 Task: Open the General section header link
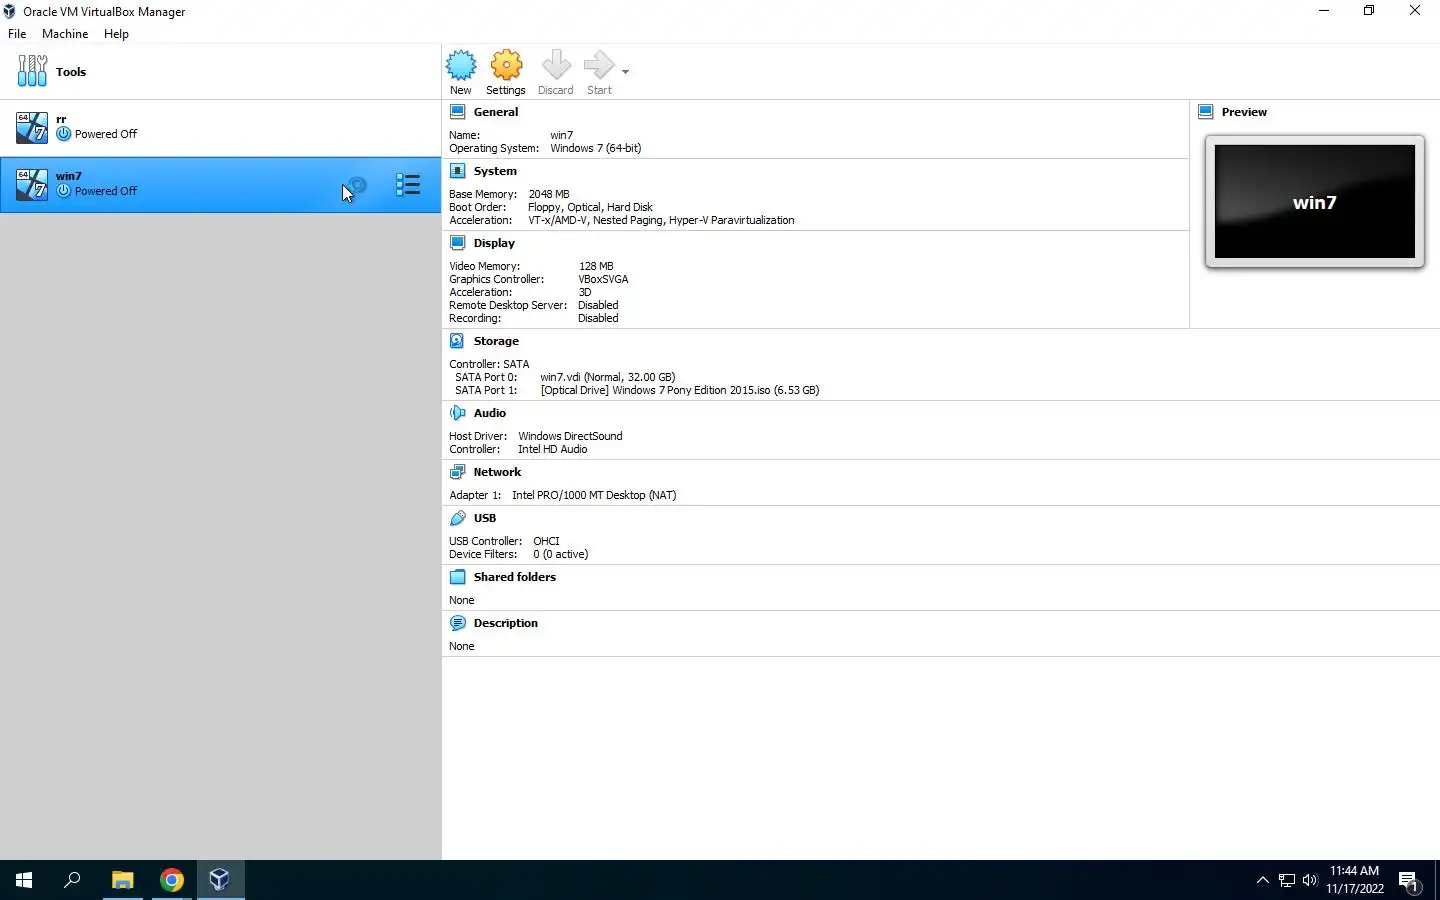click(496, 112)
